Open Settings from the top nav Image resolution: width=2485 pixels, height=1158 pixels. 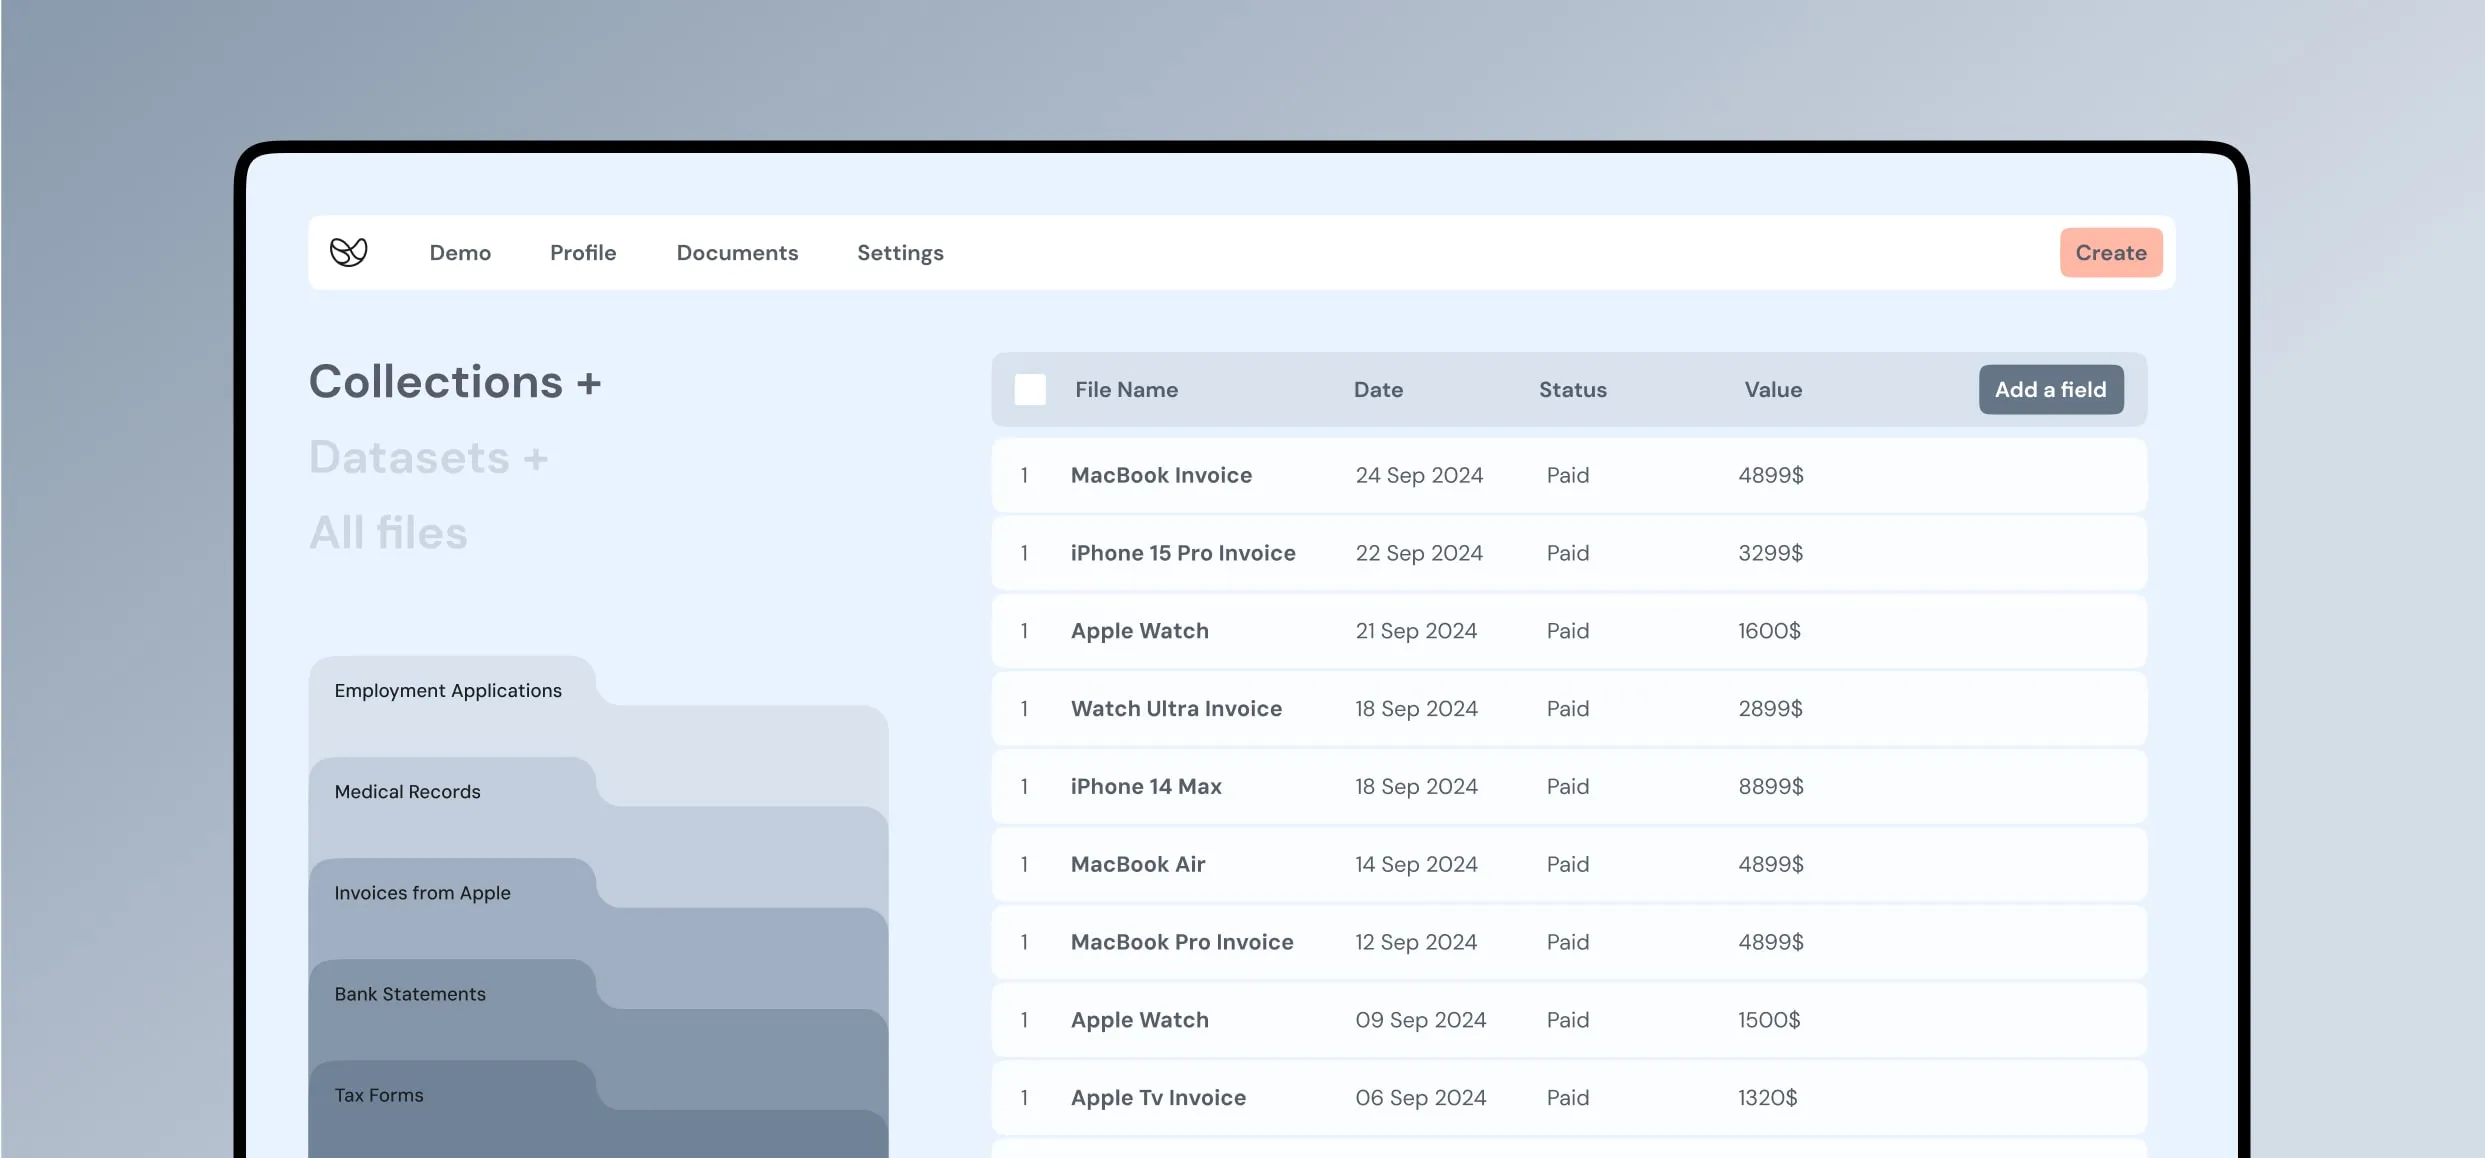[x=900, y=253]
